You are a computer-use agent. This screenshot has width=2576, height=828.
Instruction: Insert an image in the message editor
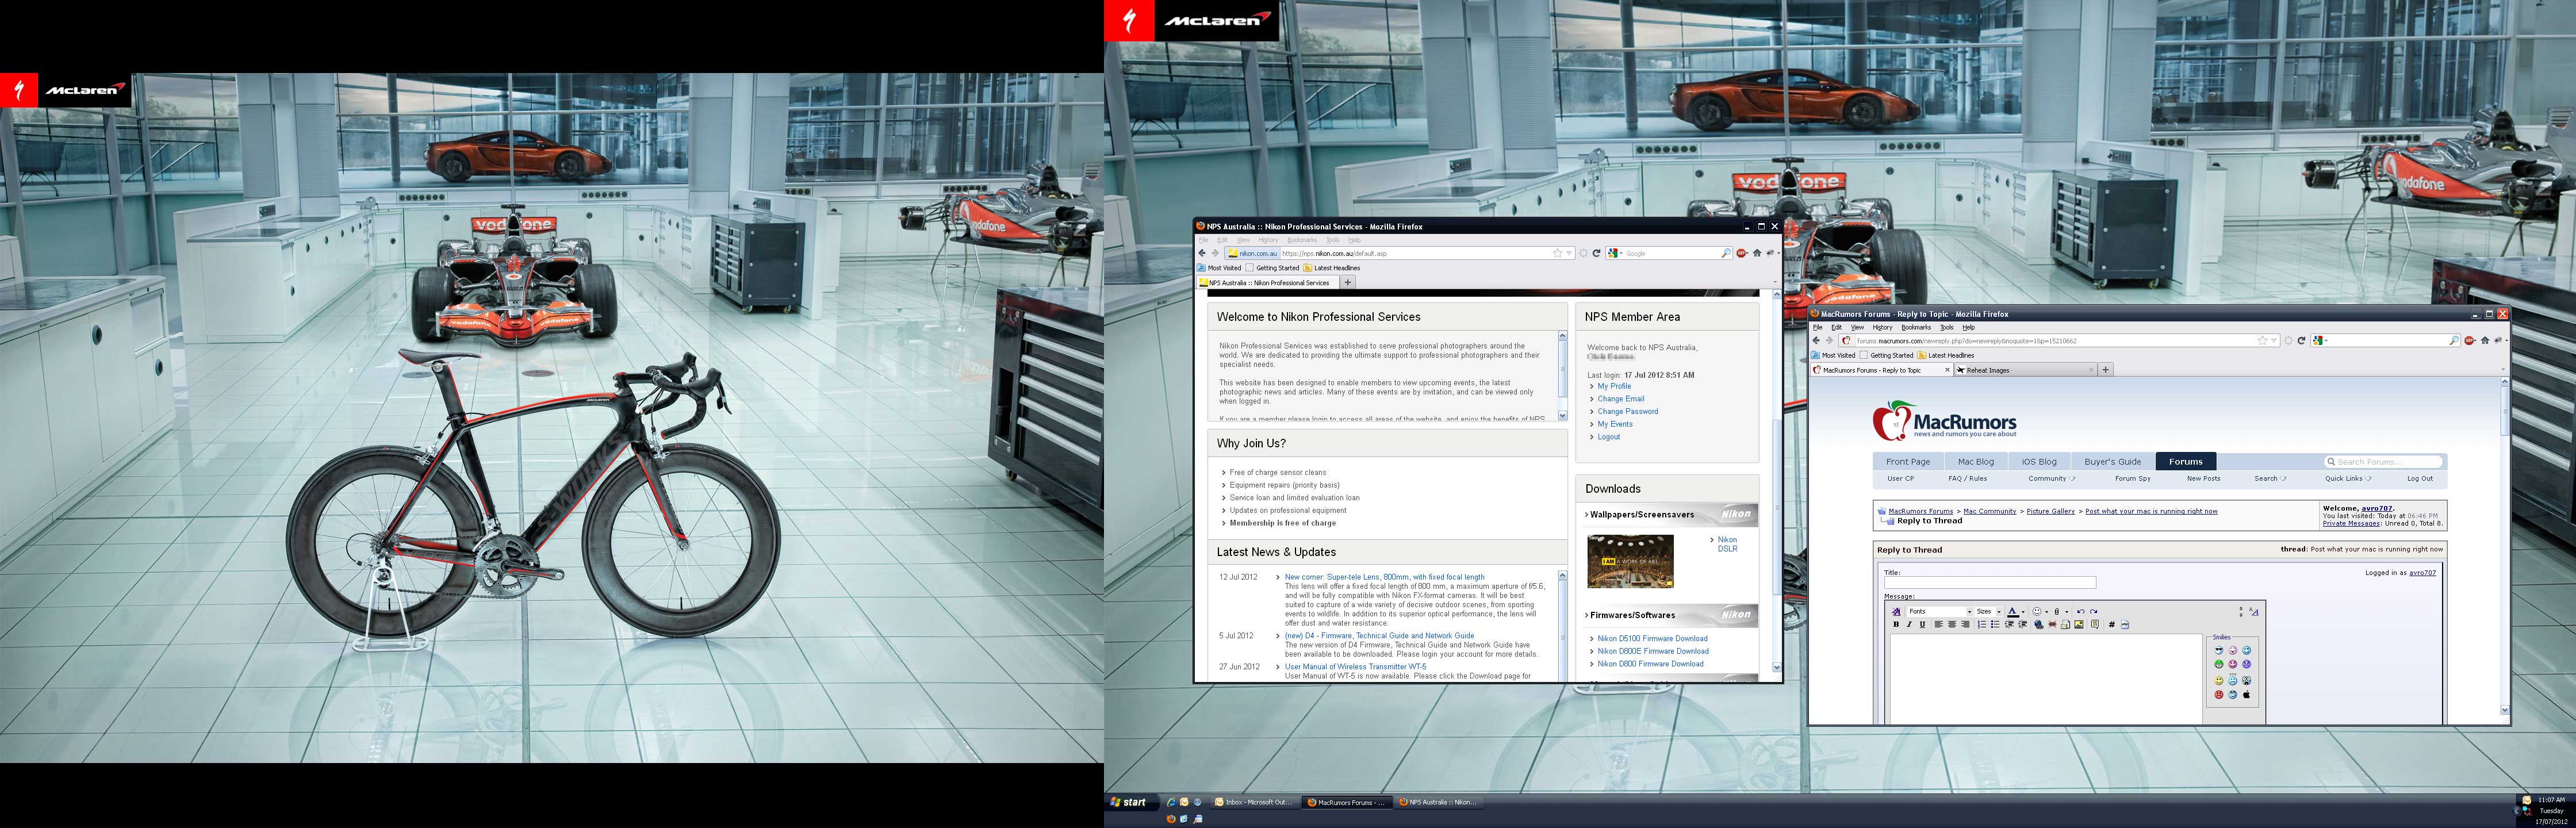2079,625
